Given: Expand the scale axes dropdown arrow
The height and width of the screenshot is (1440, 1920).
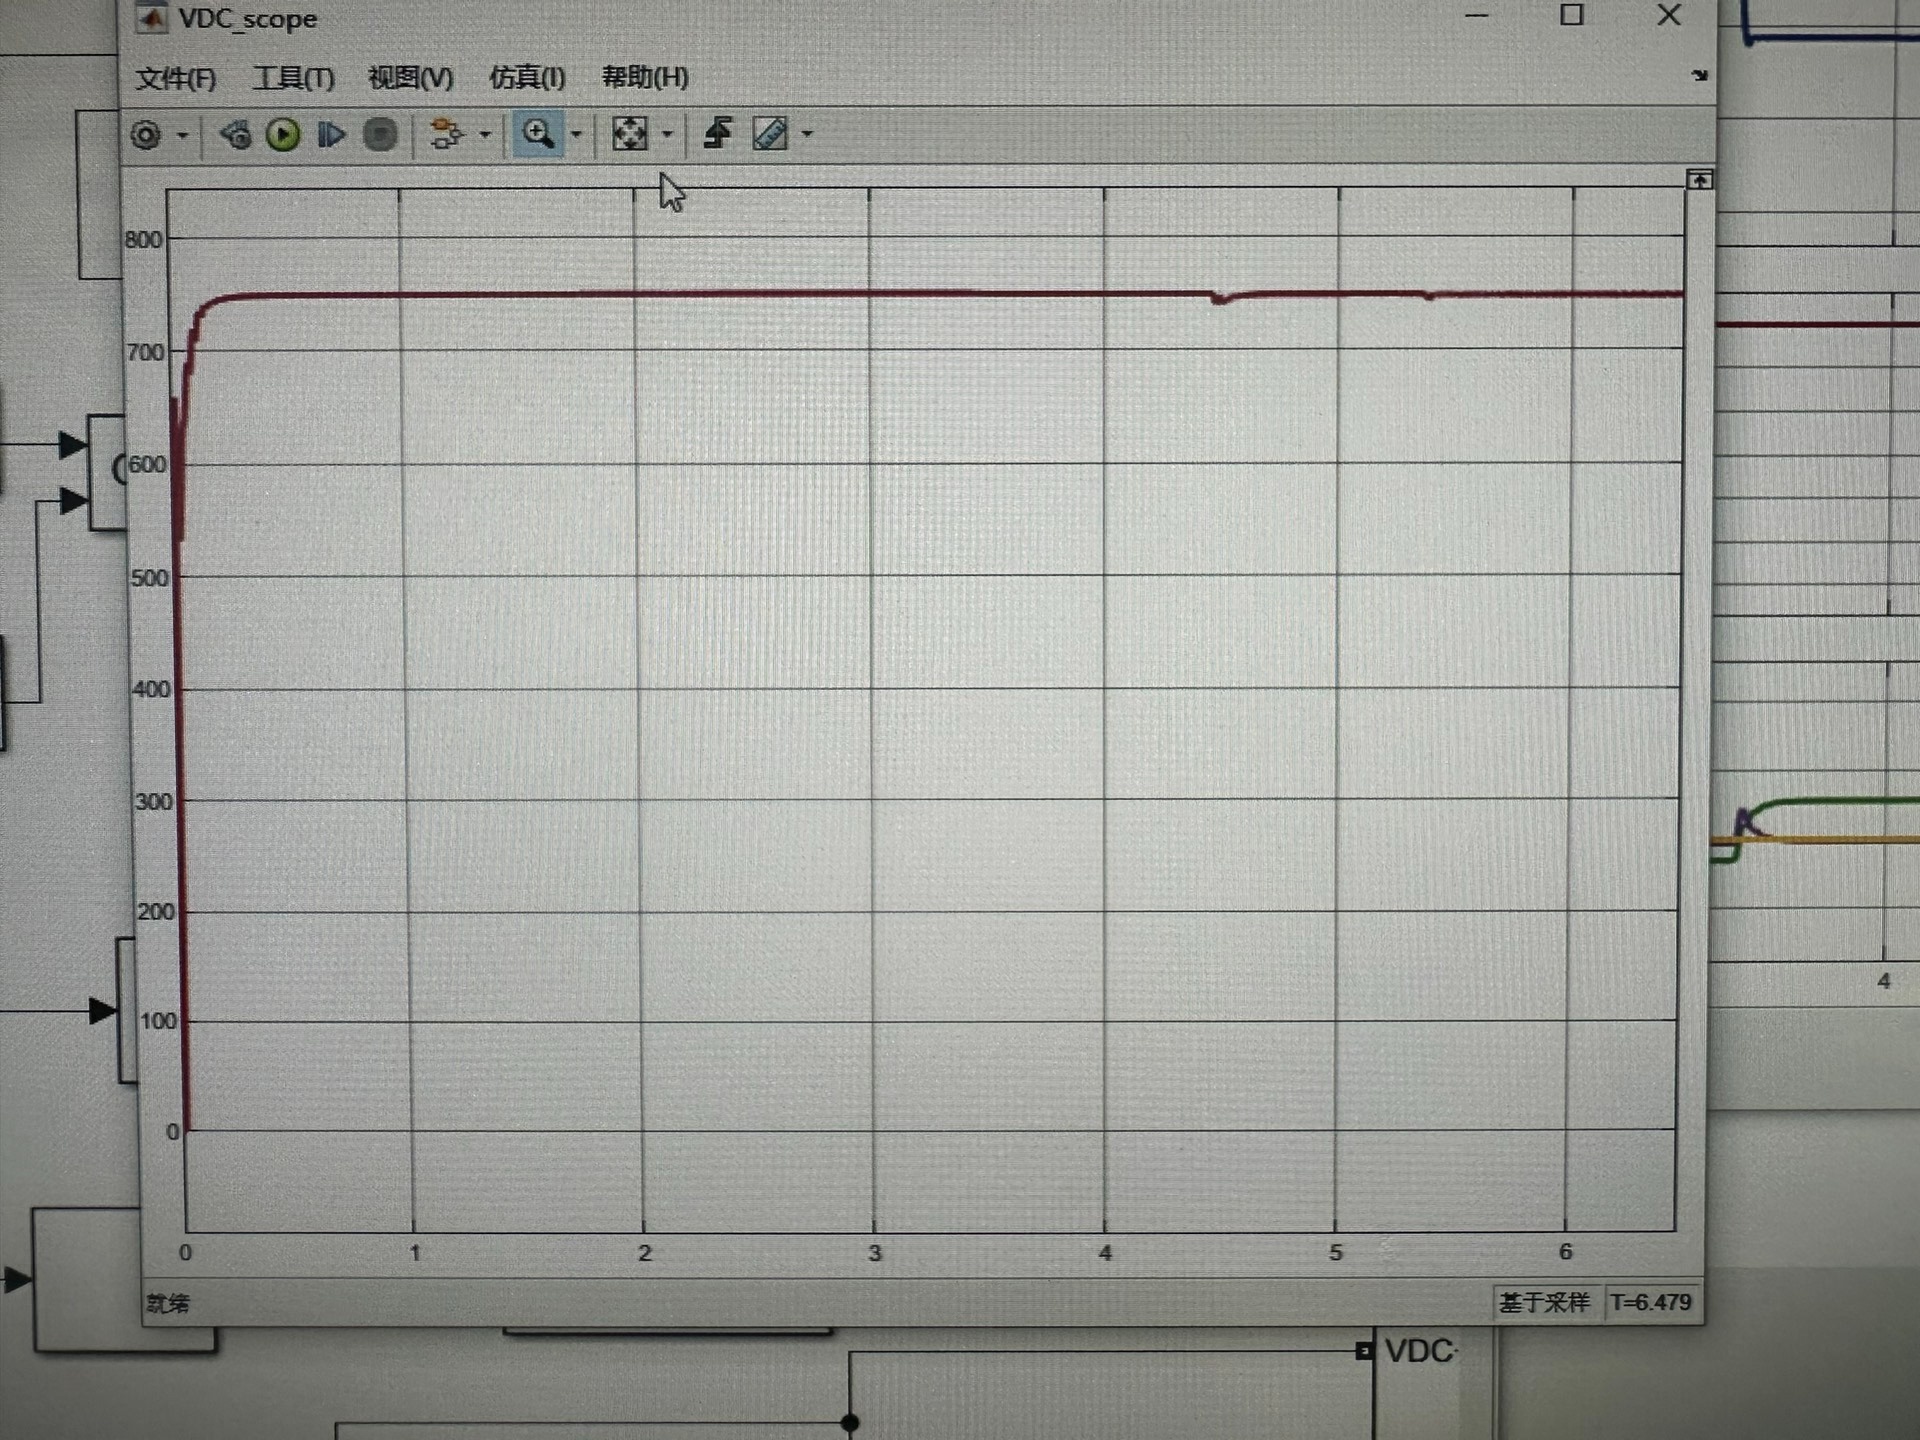Looking at the screenshot, I should (668, 134).
